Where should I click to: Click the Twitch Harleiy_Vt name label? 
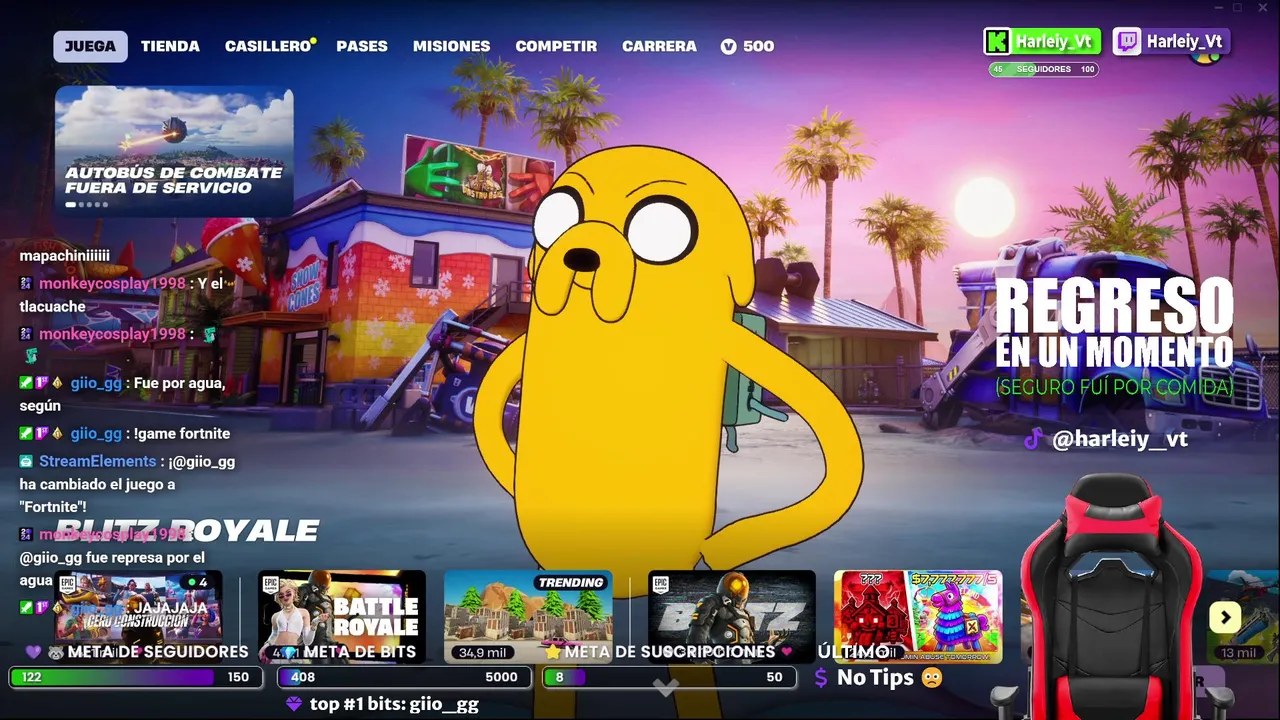tap(1184, 41)
